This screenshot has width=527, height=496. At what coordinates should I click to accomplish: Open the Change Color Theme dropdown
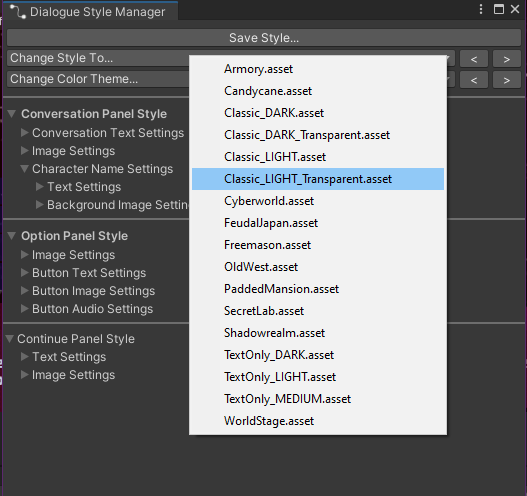pos(97,79)
